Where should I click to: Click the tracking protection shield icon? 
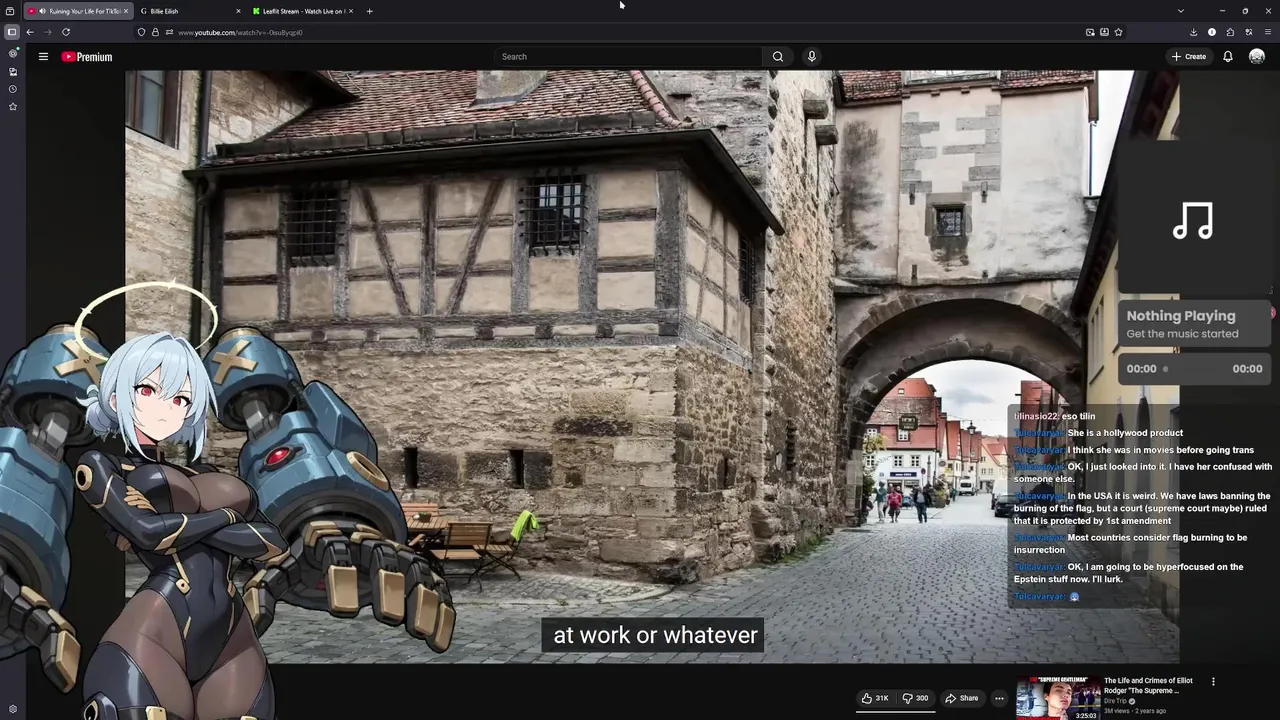pyautogui.click(x=141, y=32)
